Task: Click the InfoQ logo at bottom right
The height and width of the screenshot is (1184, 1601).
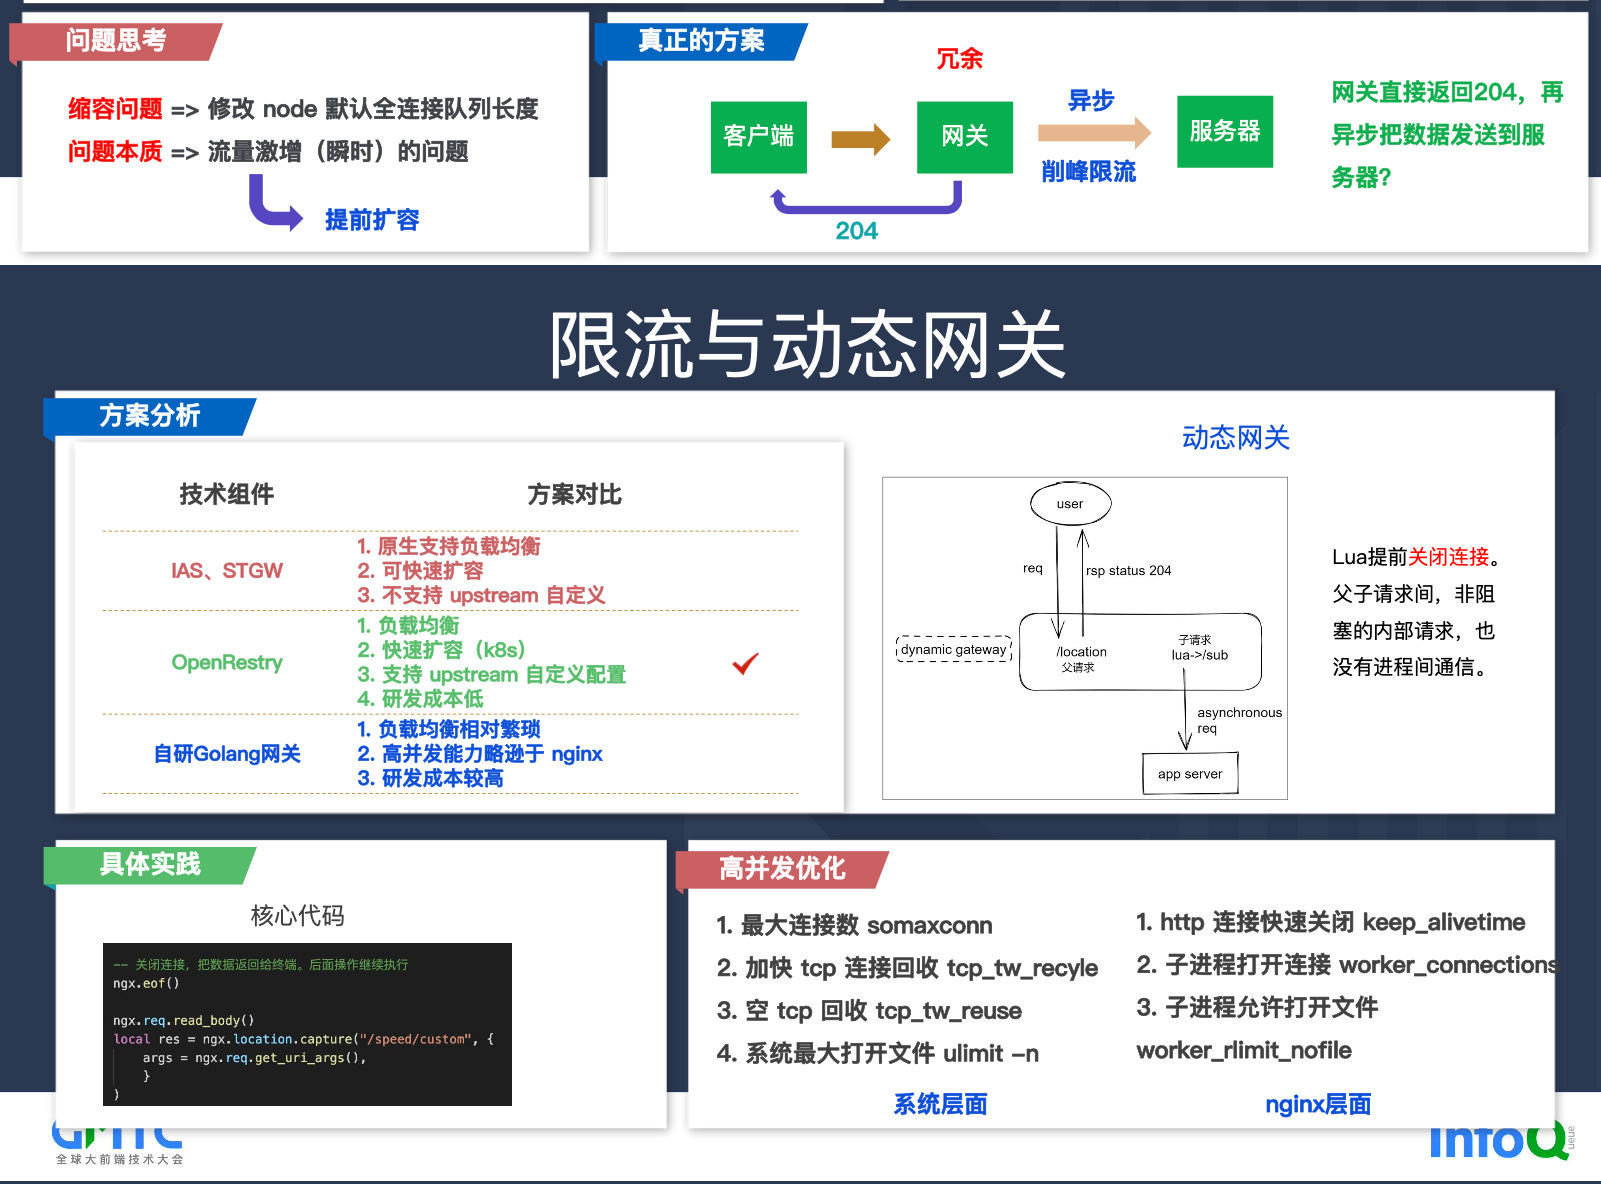Action: (1499, 1142)
